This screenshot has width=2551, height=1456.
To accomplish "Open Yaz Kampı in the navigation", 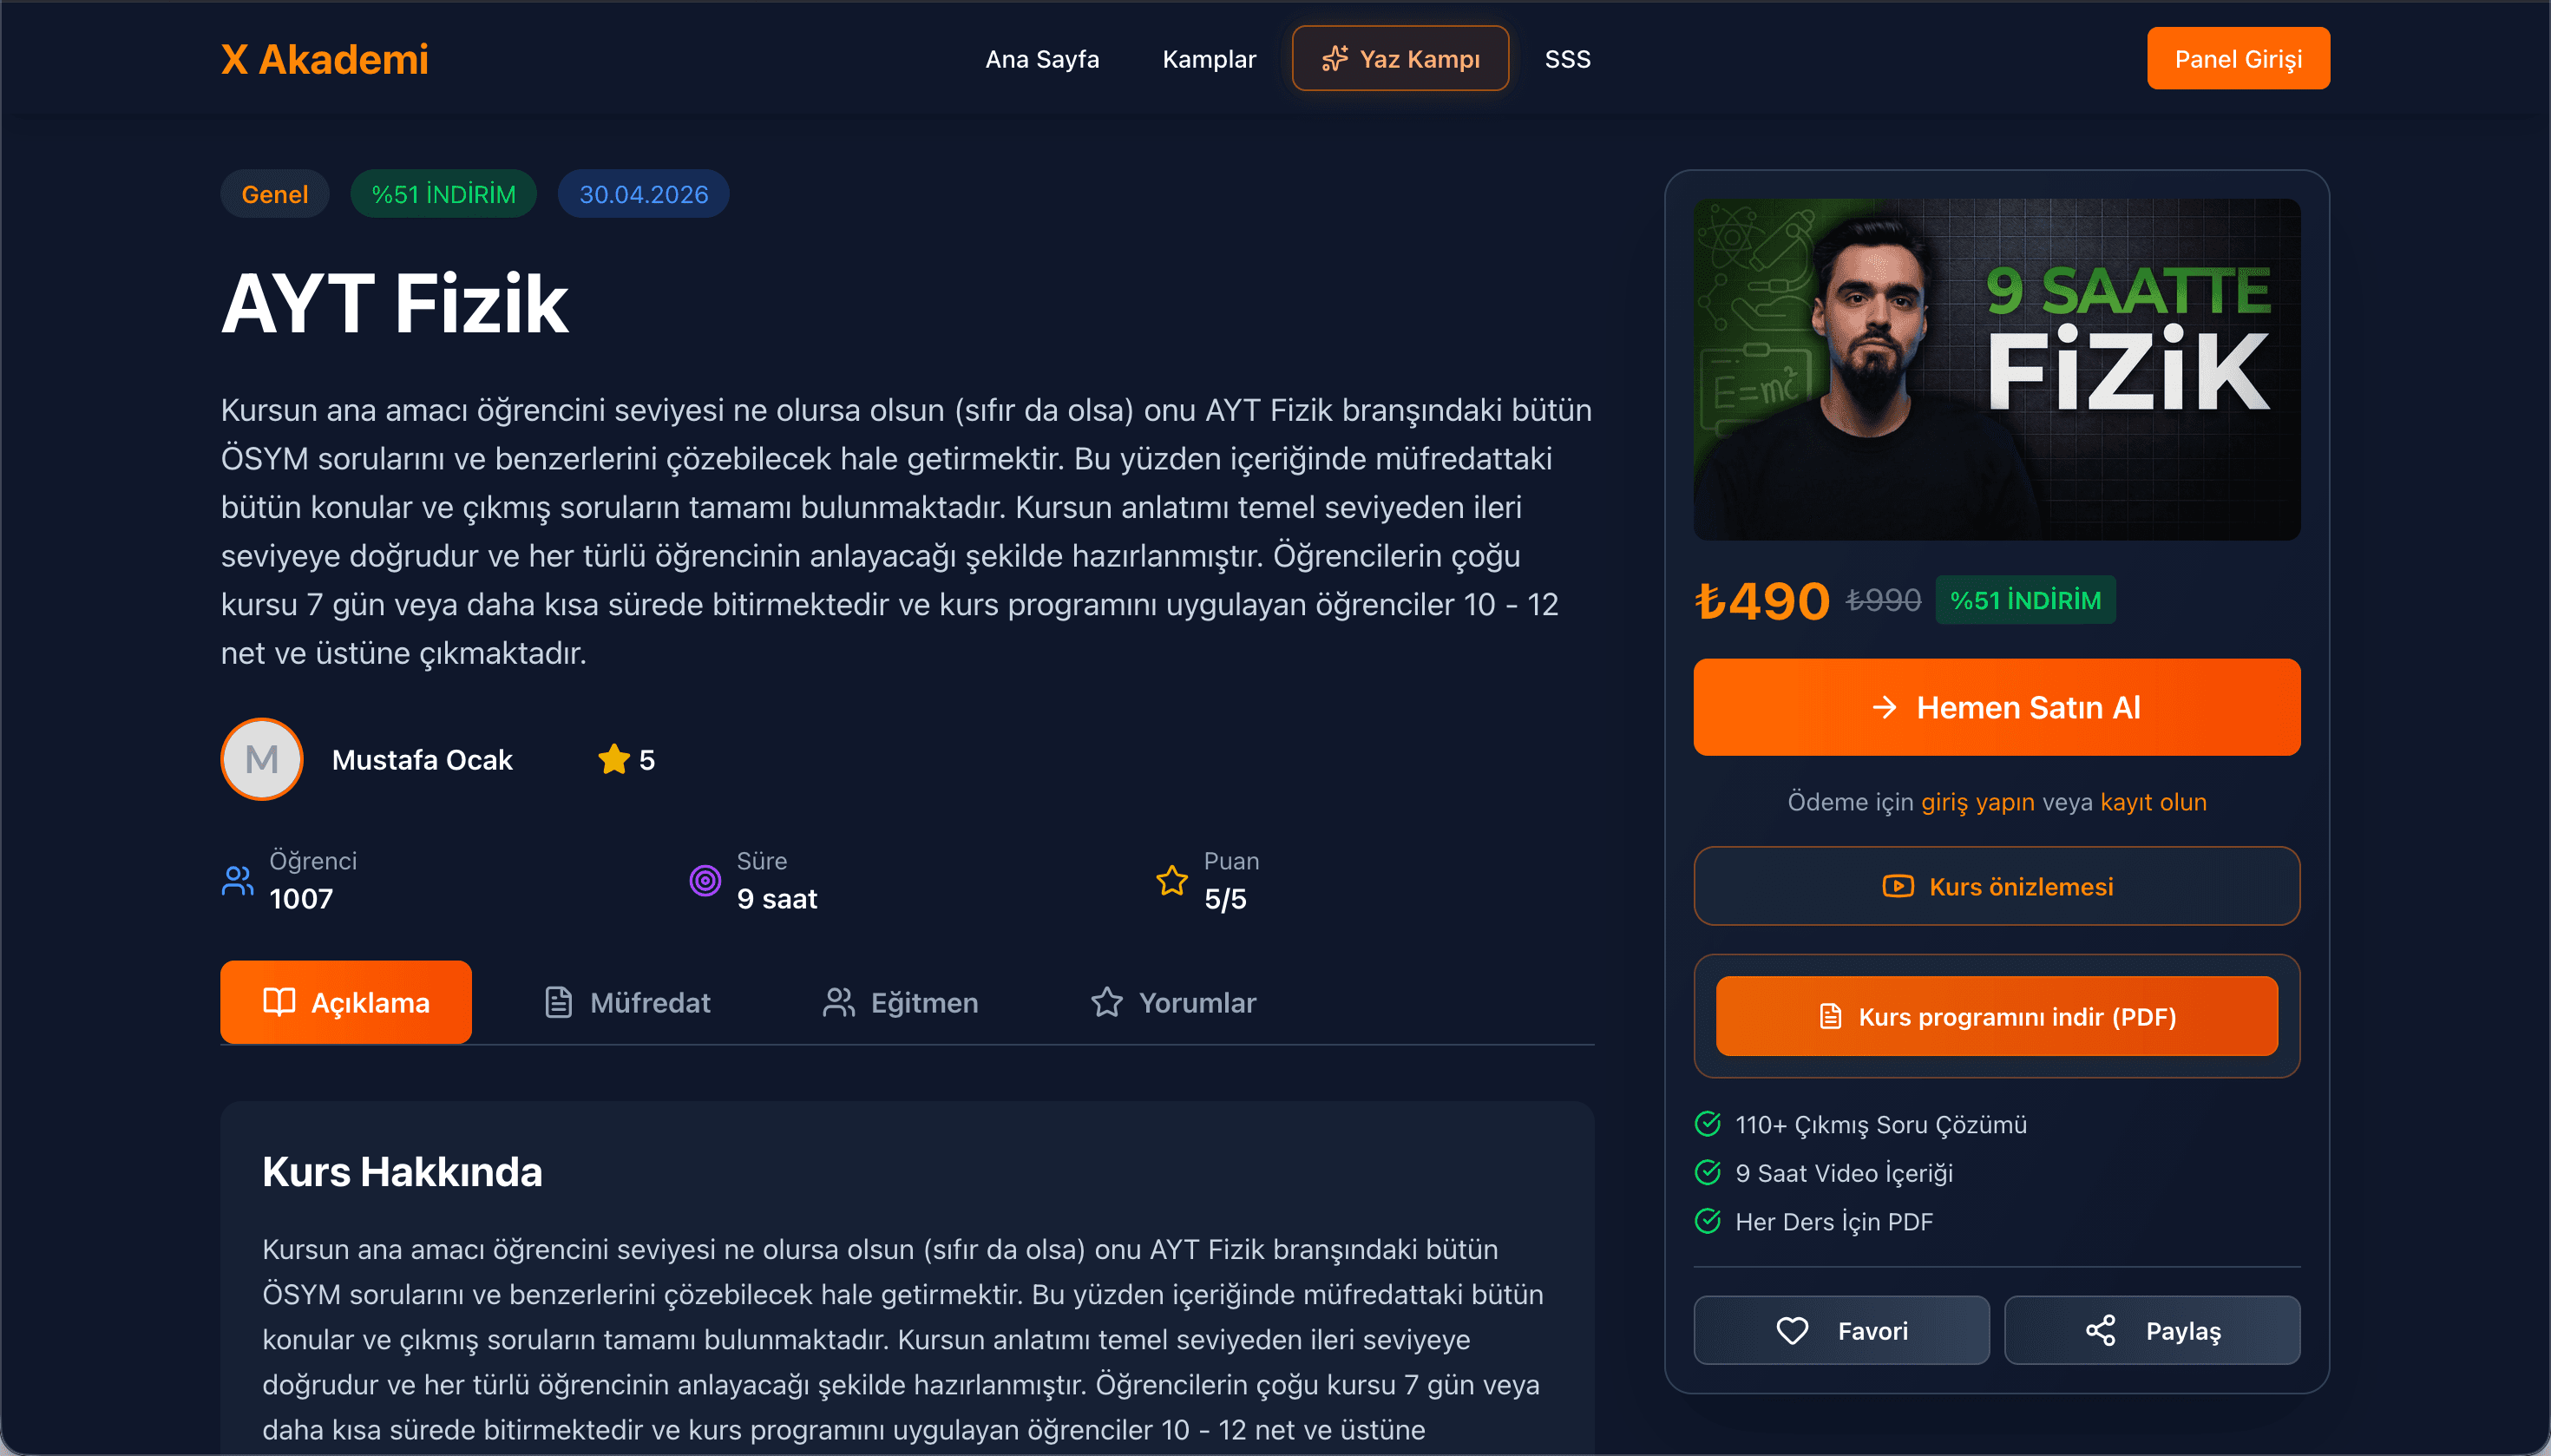I will 1400,59.
